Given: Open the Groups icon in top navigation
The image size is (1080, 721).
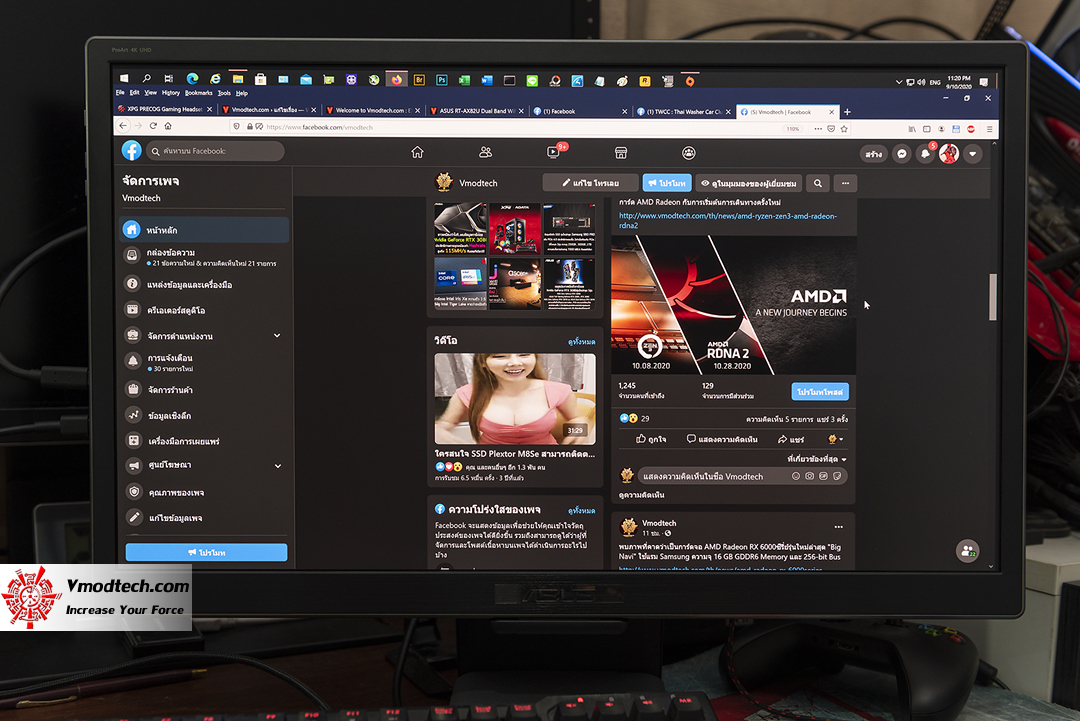Looking at the screenshot, I should 688,153.
